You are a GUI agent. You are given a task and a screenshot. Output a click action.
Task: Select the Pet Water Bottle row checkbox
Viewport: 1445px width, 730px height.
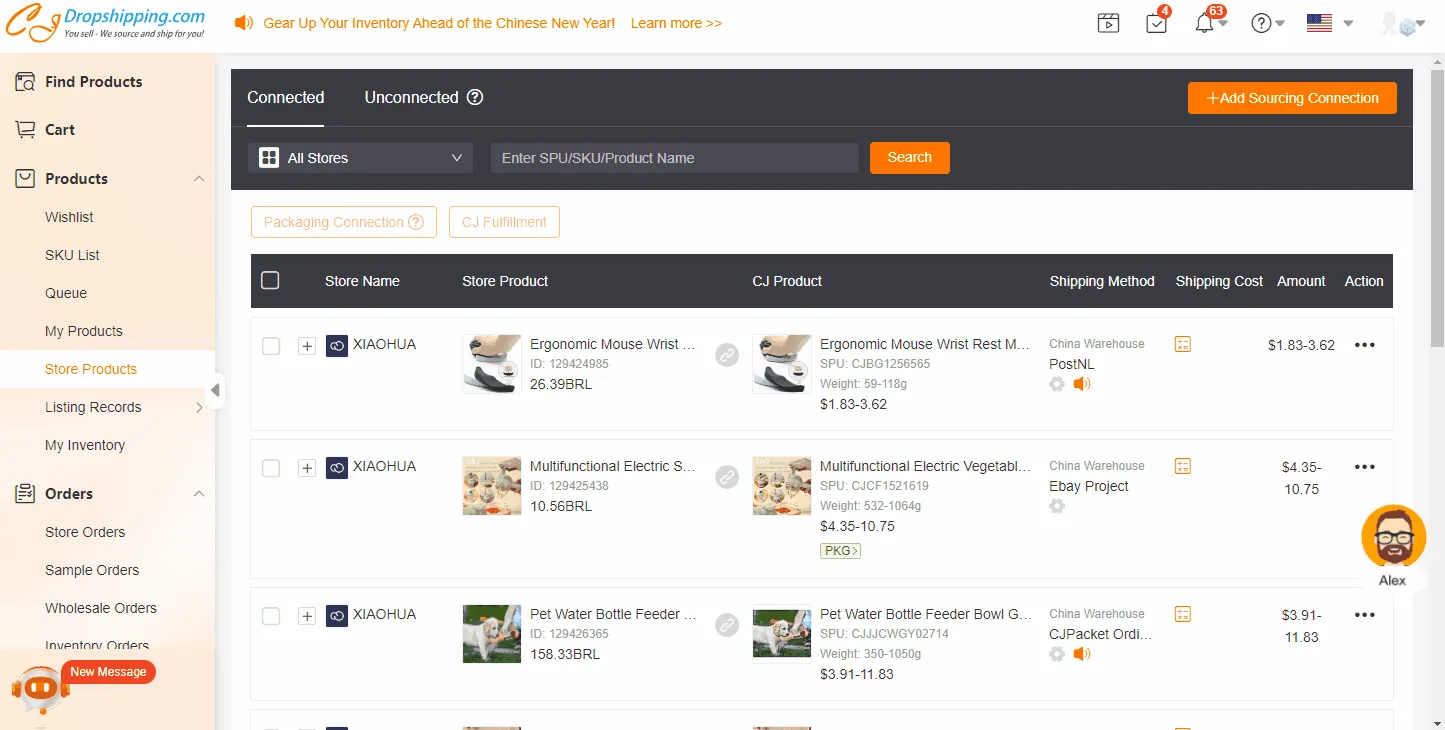coord(271,616)
